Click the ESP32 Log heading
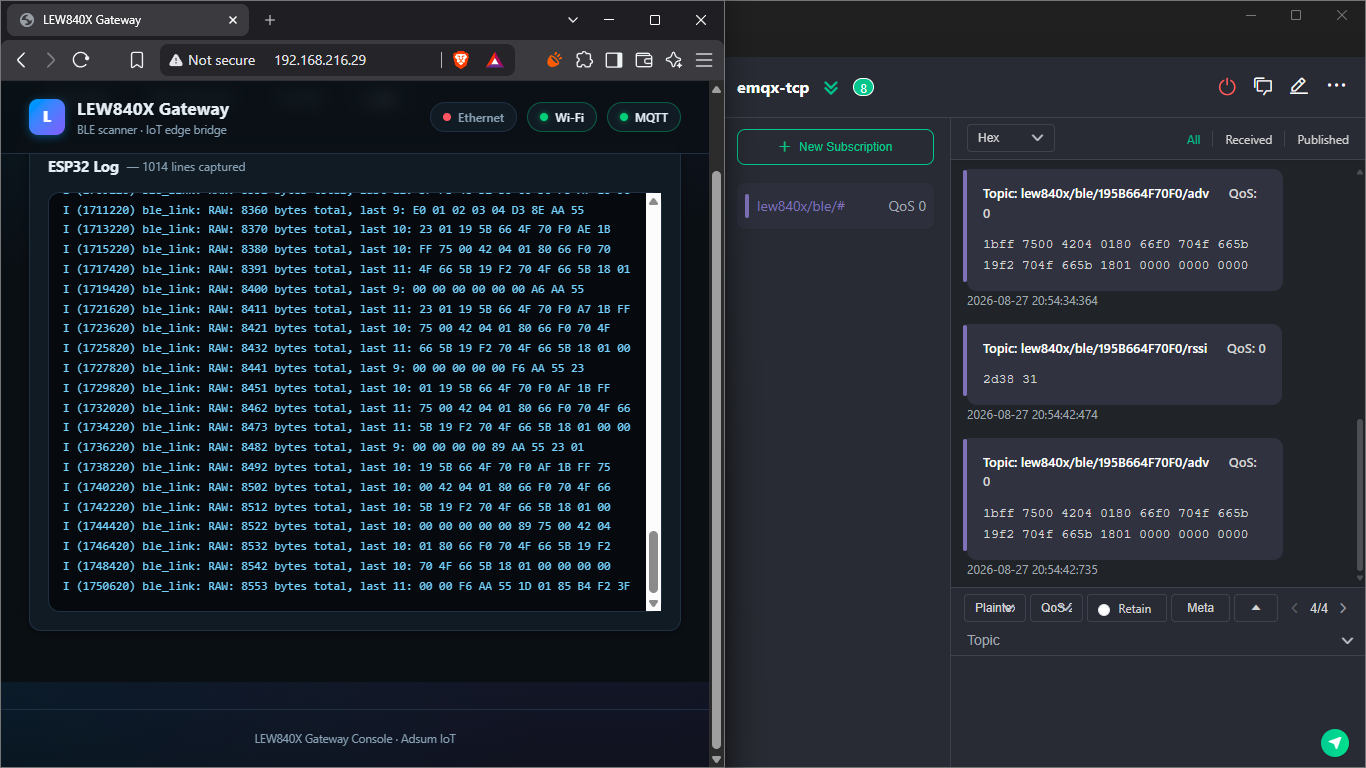The image size is (1366, 768). coord(83,167)
